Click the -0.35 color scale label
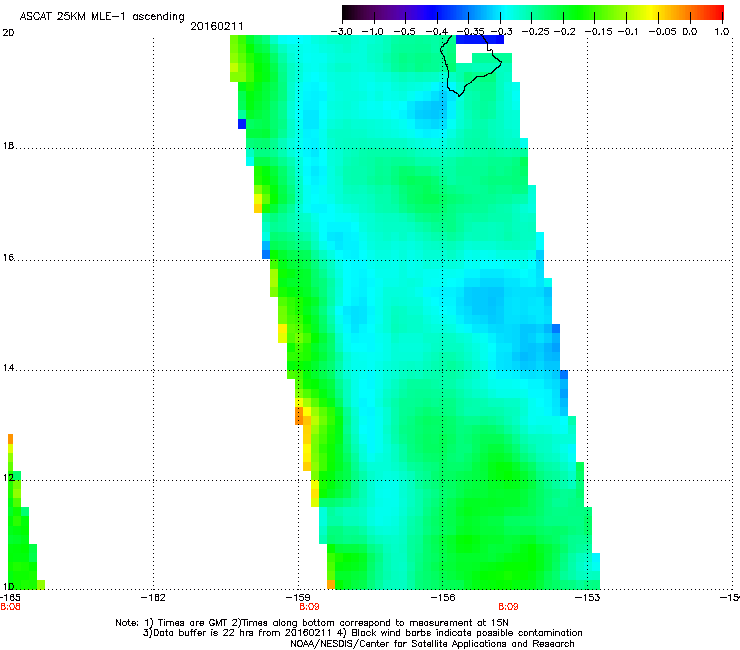 pos(470,32)
